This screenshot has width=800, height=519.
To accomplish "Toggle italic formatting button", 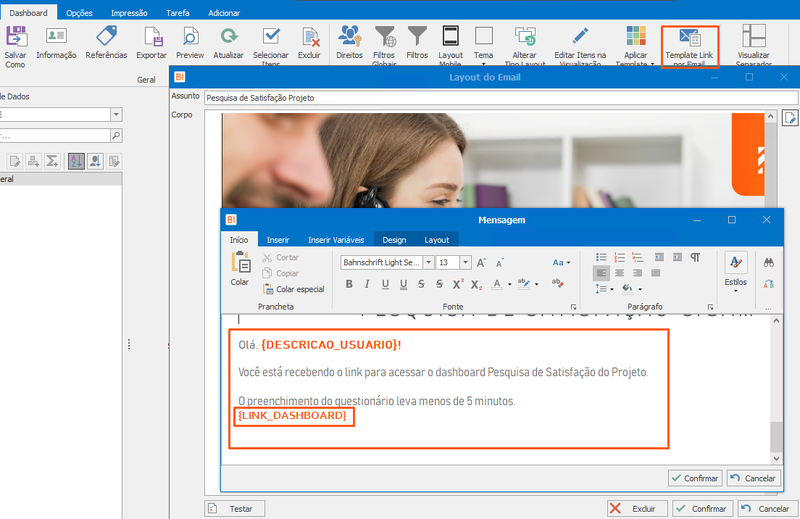I will (367, 284).
